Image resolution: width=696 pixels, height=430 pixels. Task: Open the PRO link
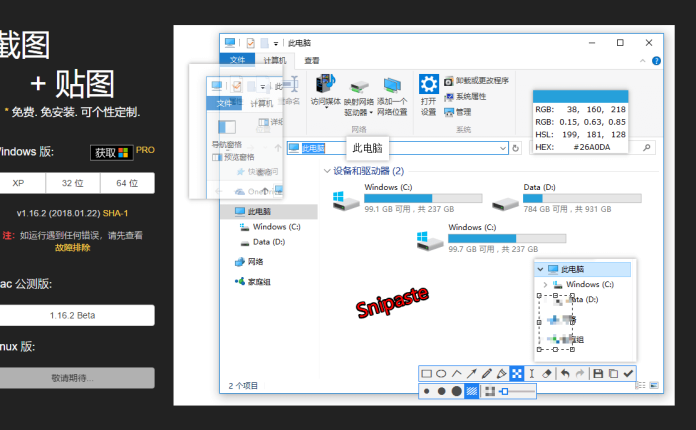click(x=145, y=150)
